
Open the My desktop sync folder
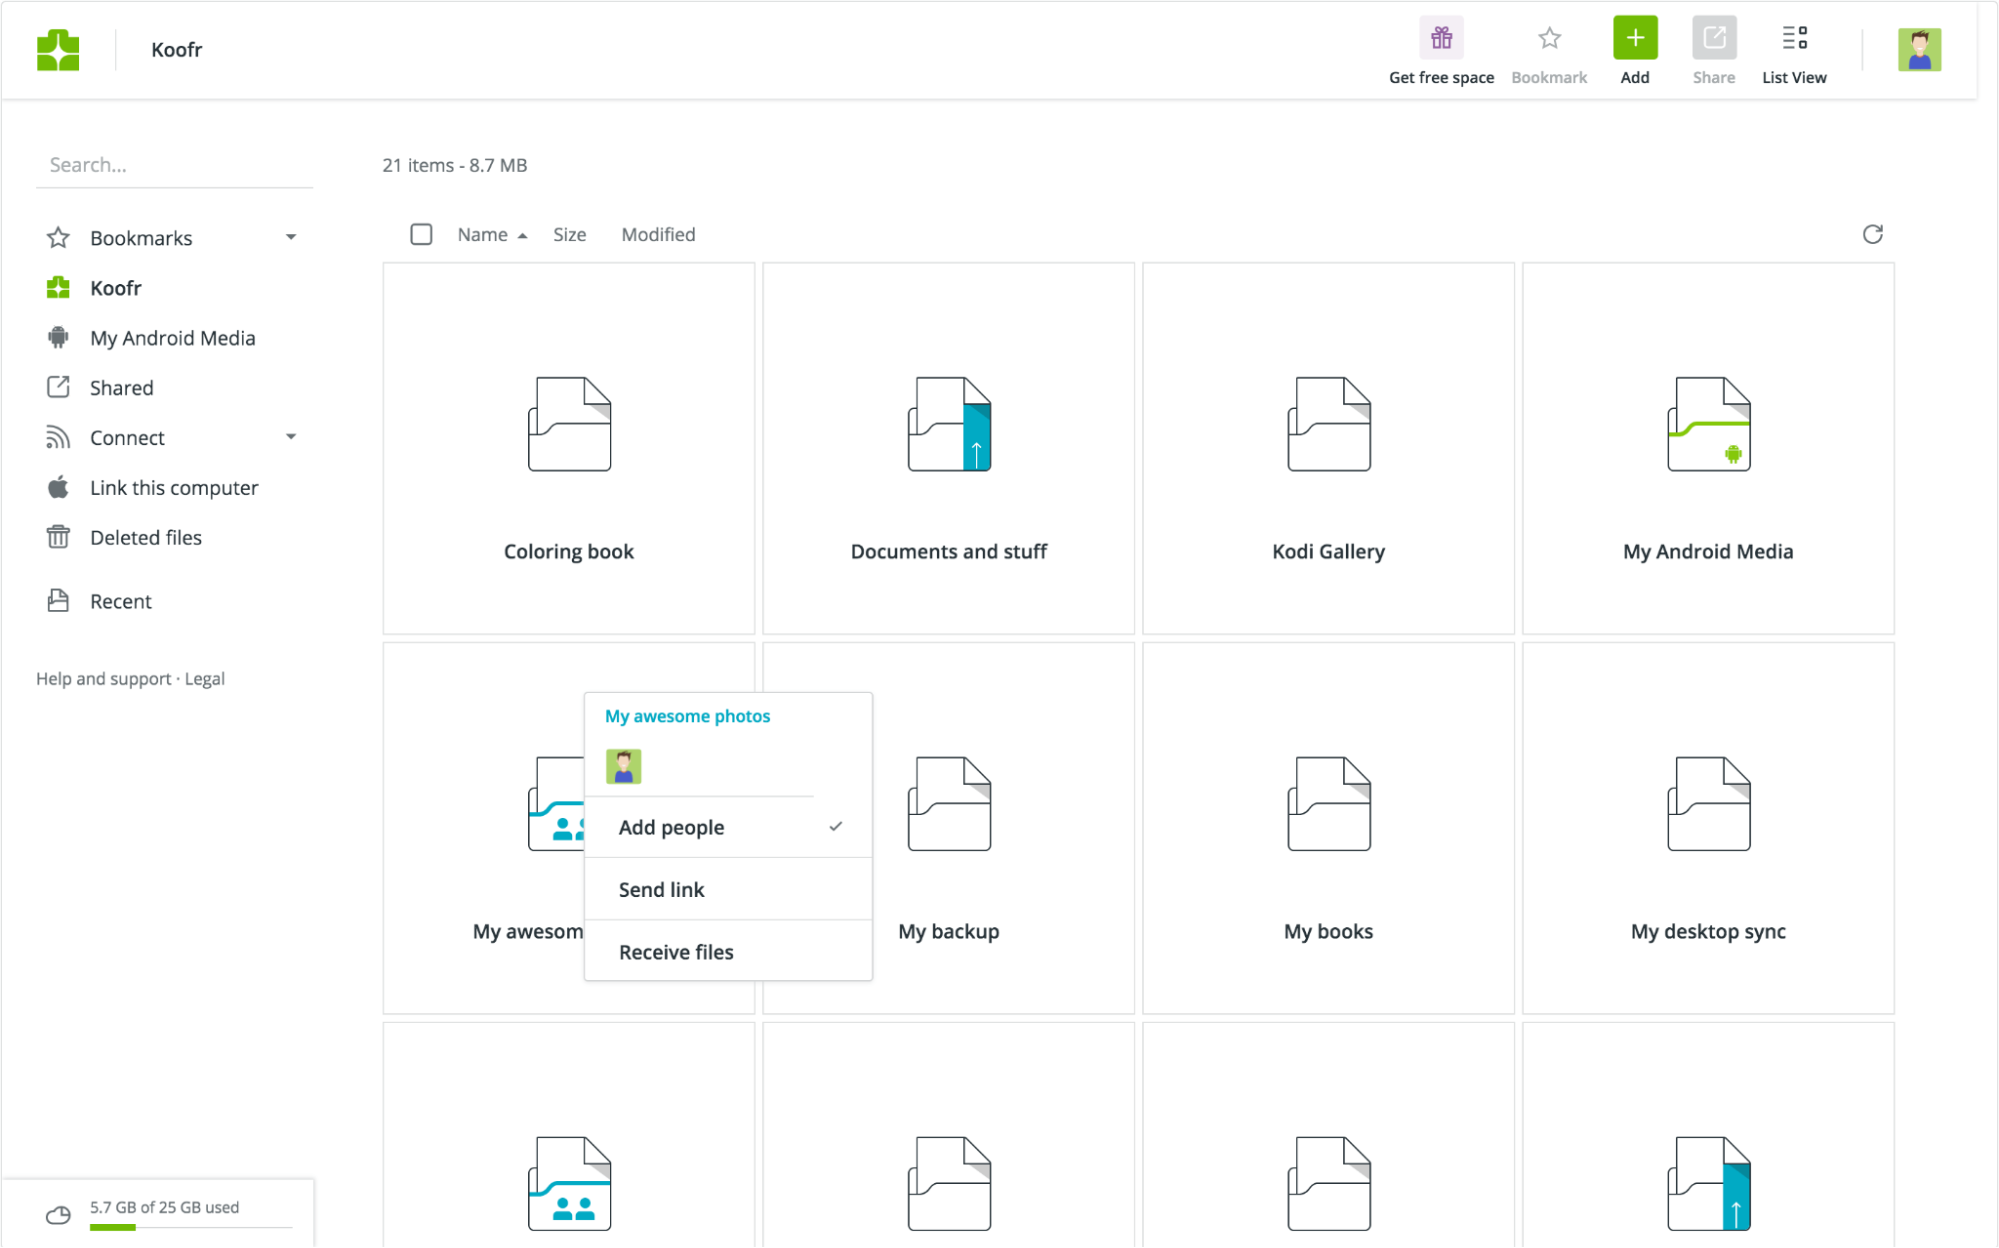[x=1708, y=829]
